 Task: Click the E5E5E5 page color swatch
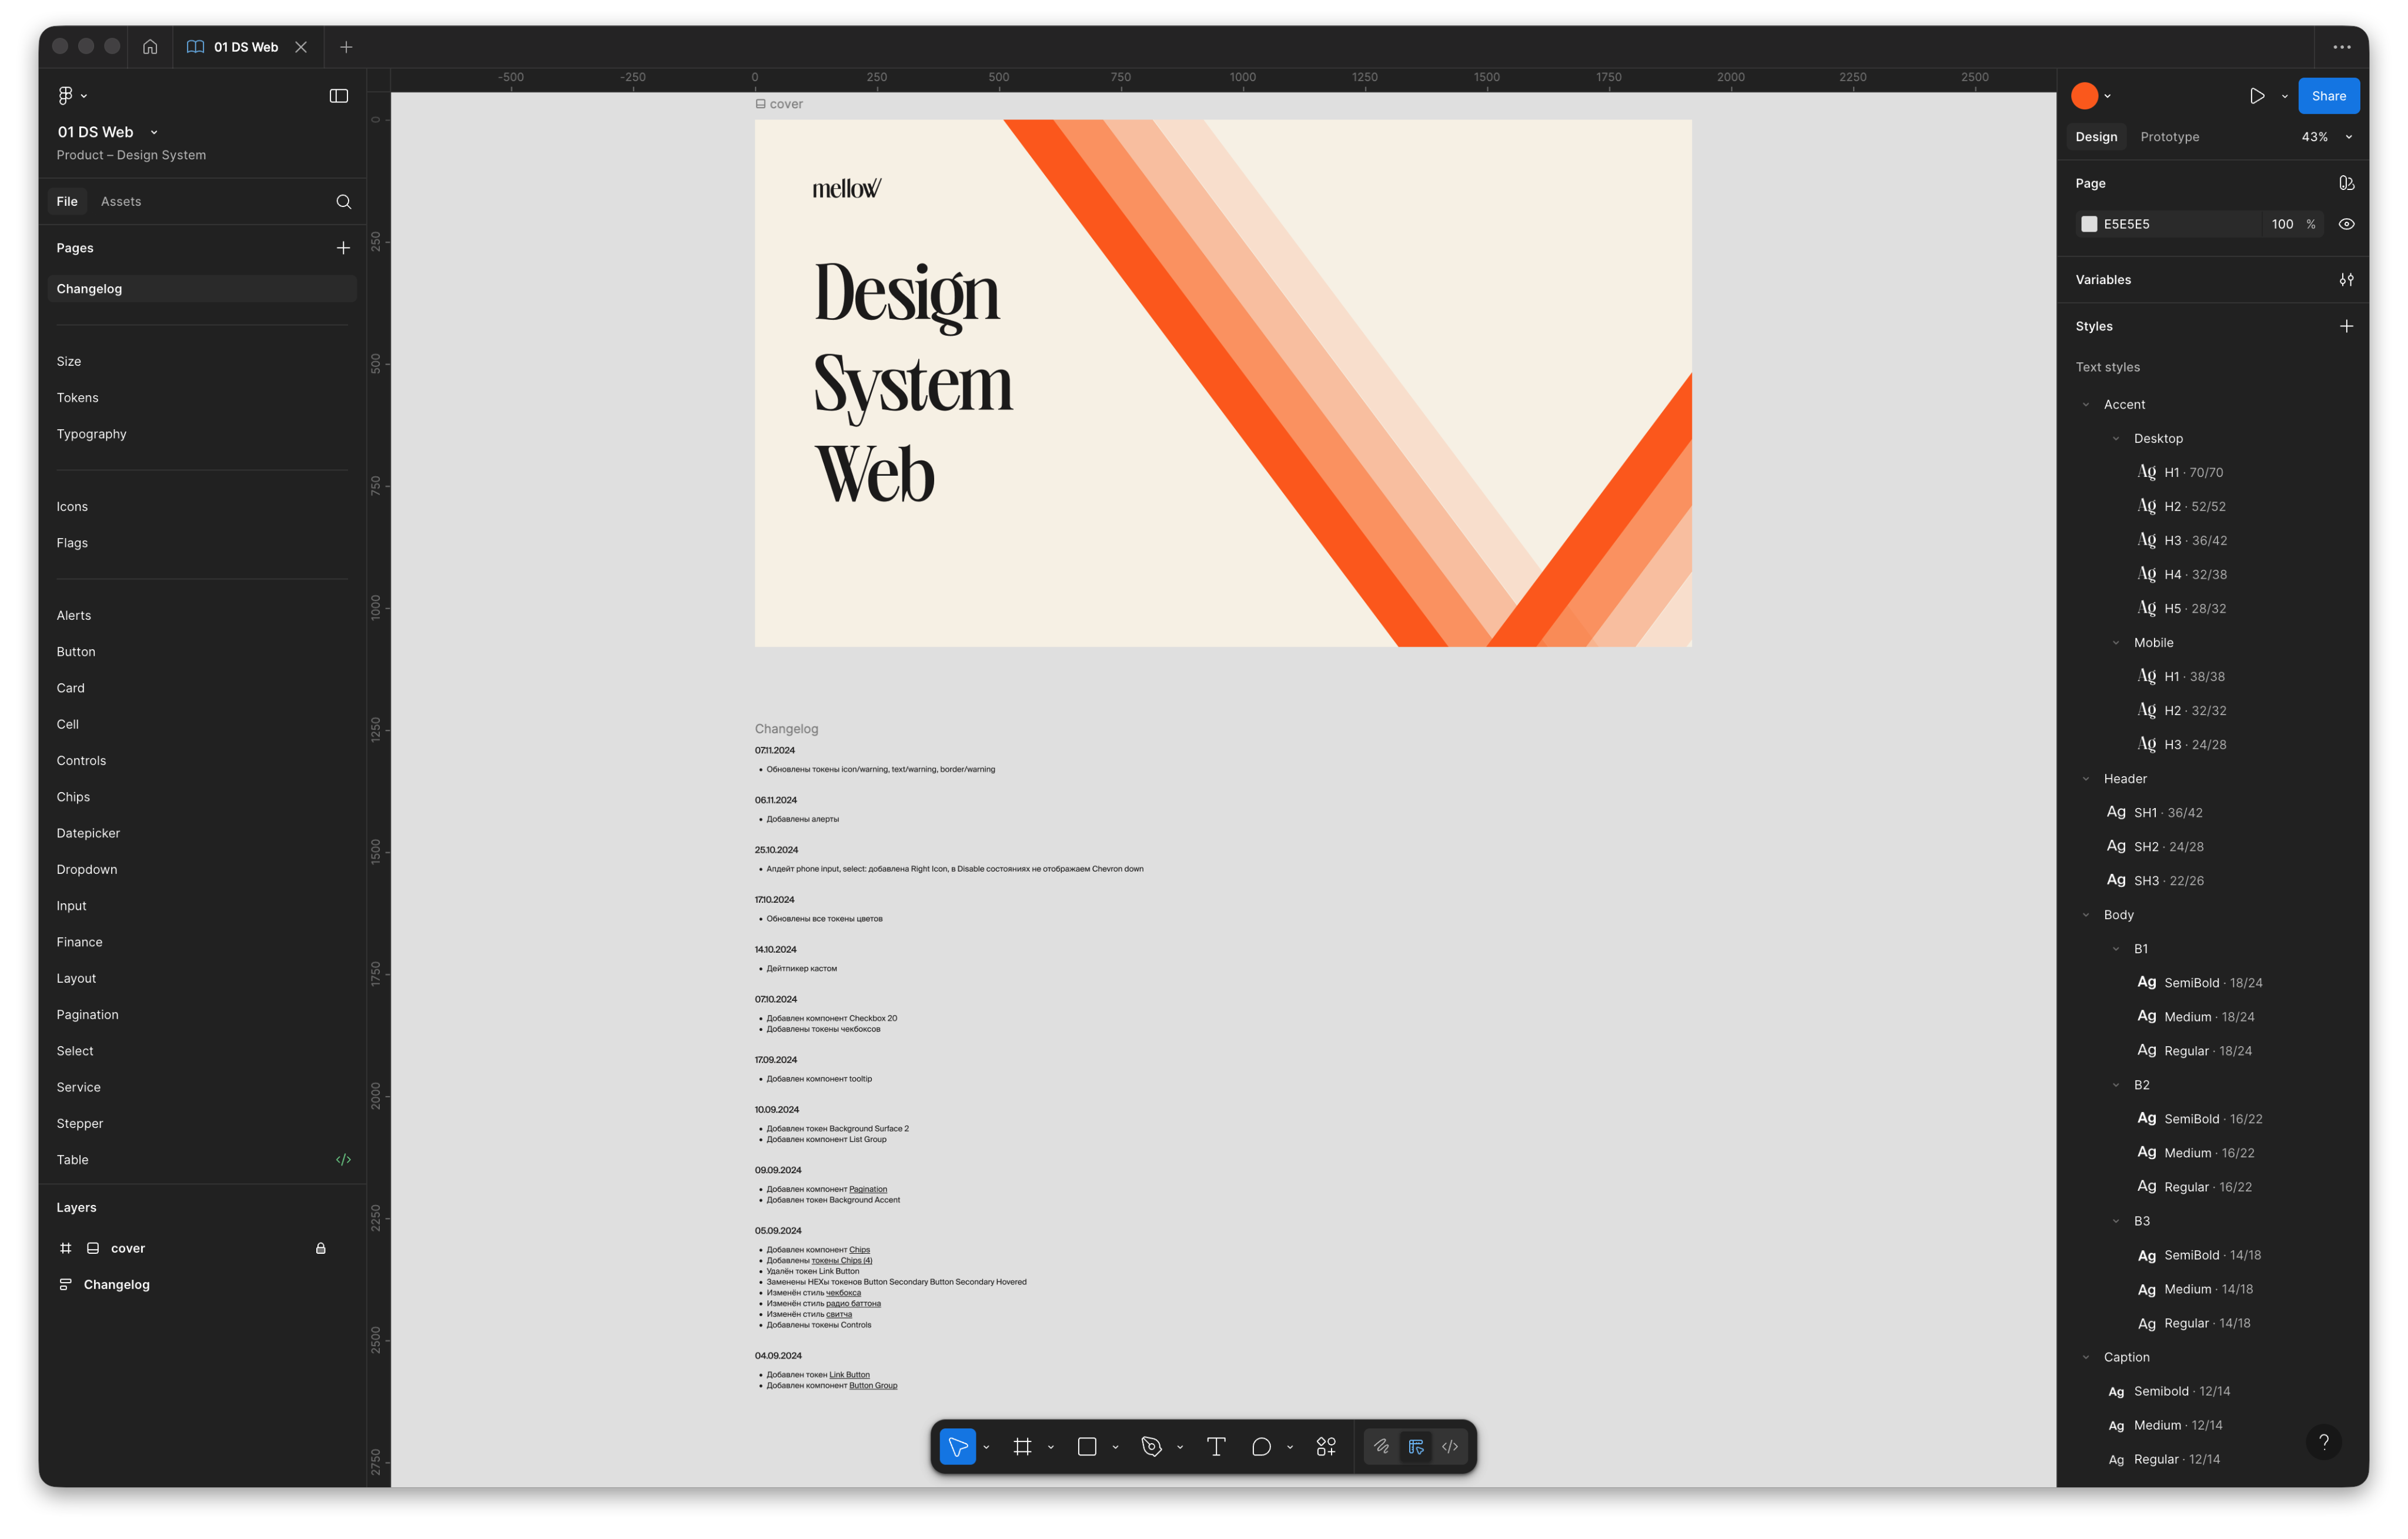click(x=2089, y=224)
